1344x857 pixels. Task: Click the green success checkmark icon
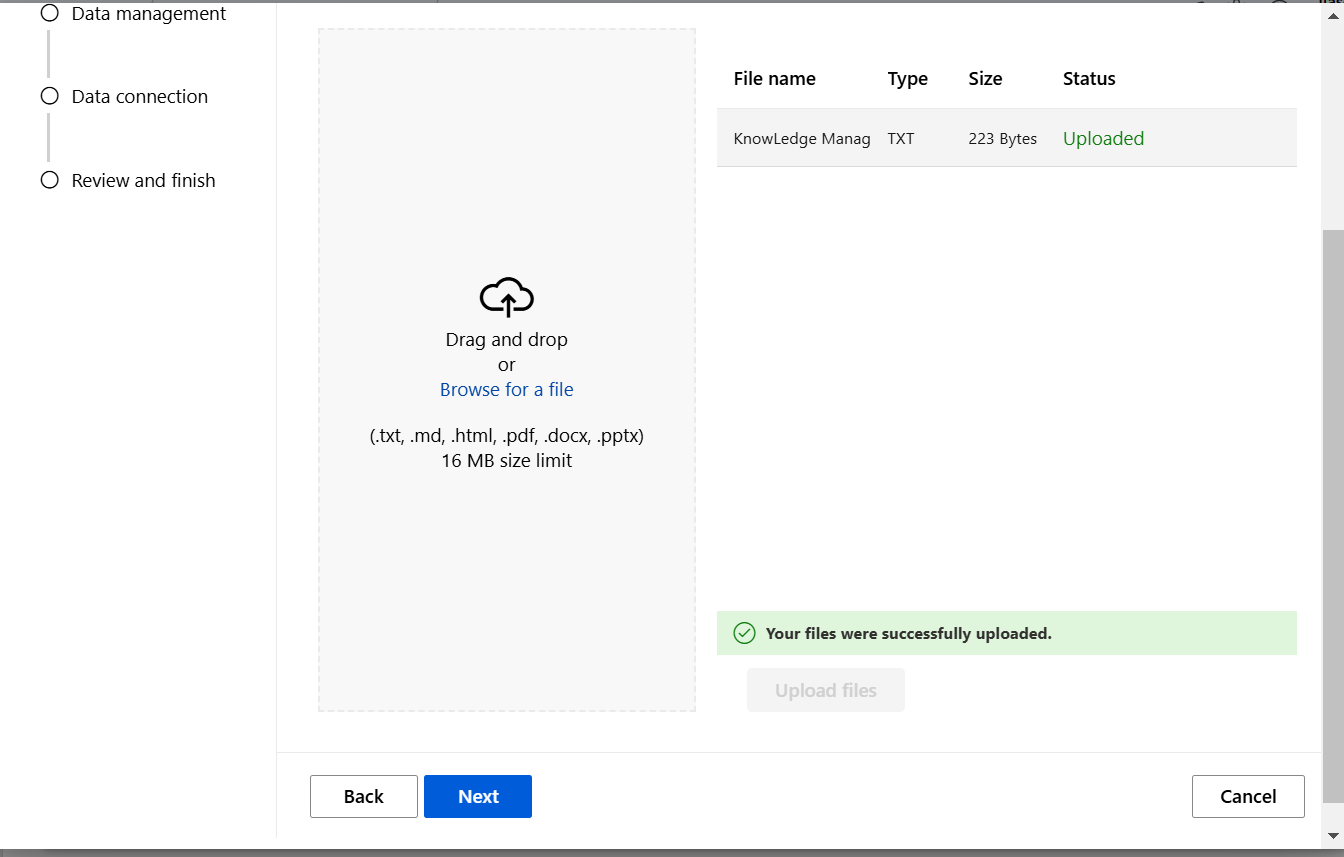pos(744,633)
